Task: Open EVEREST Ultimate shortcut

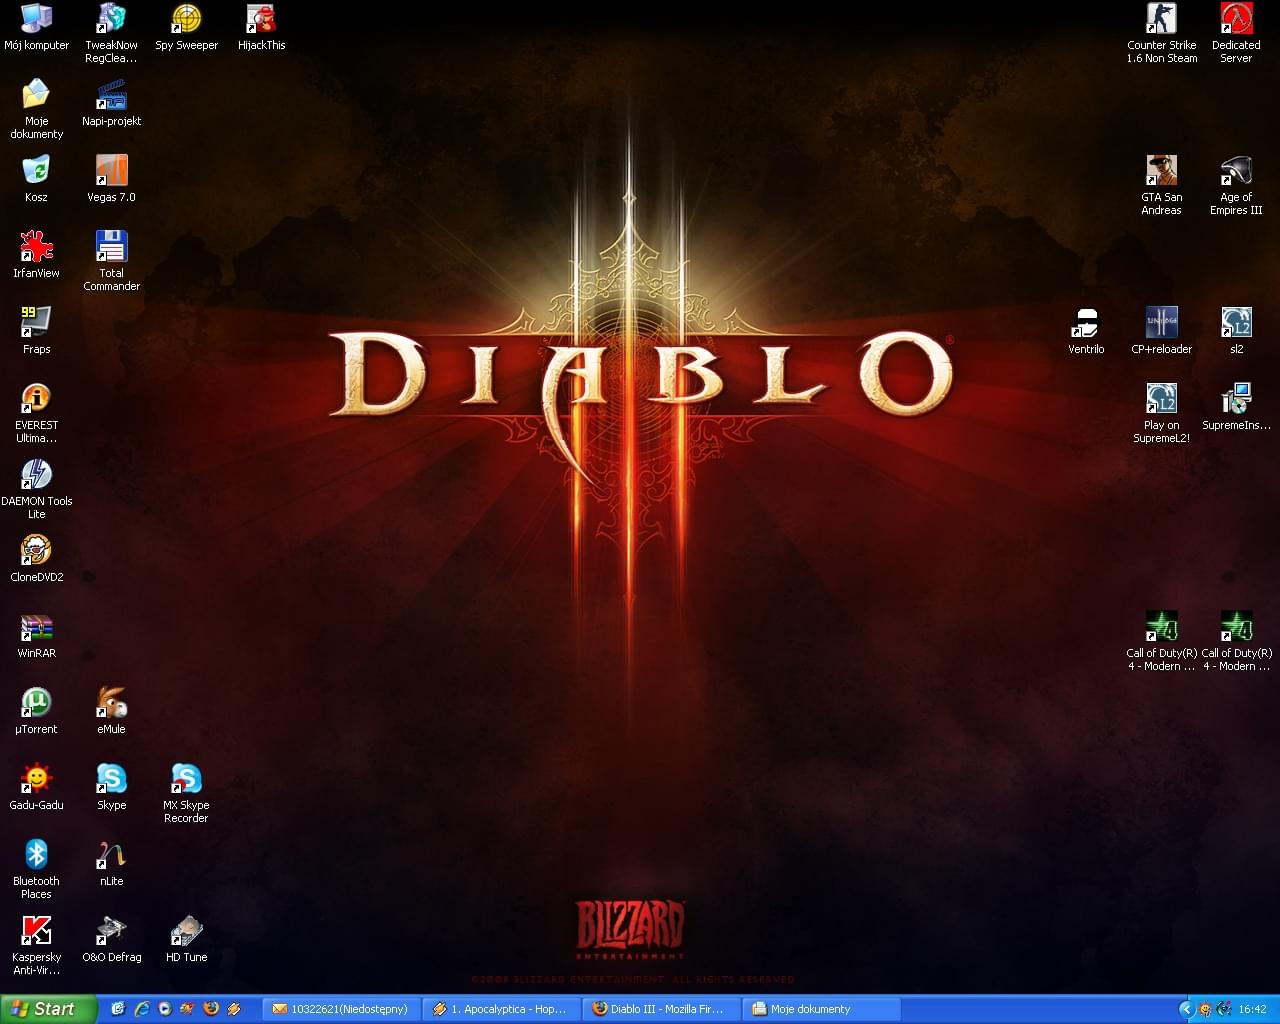Action: tap(36, 413)
